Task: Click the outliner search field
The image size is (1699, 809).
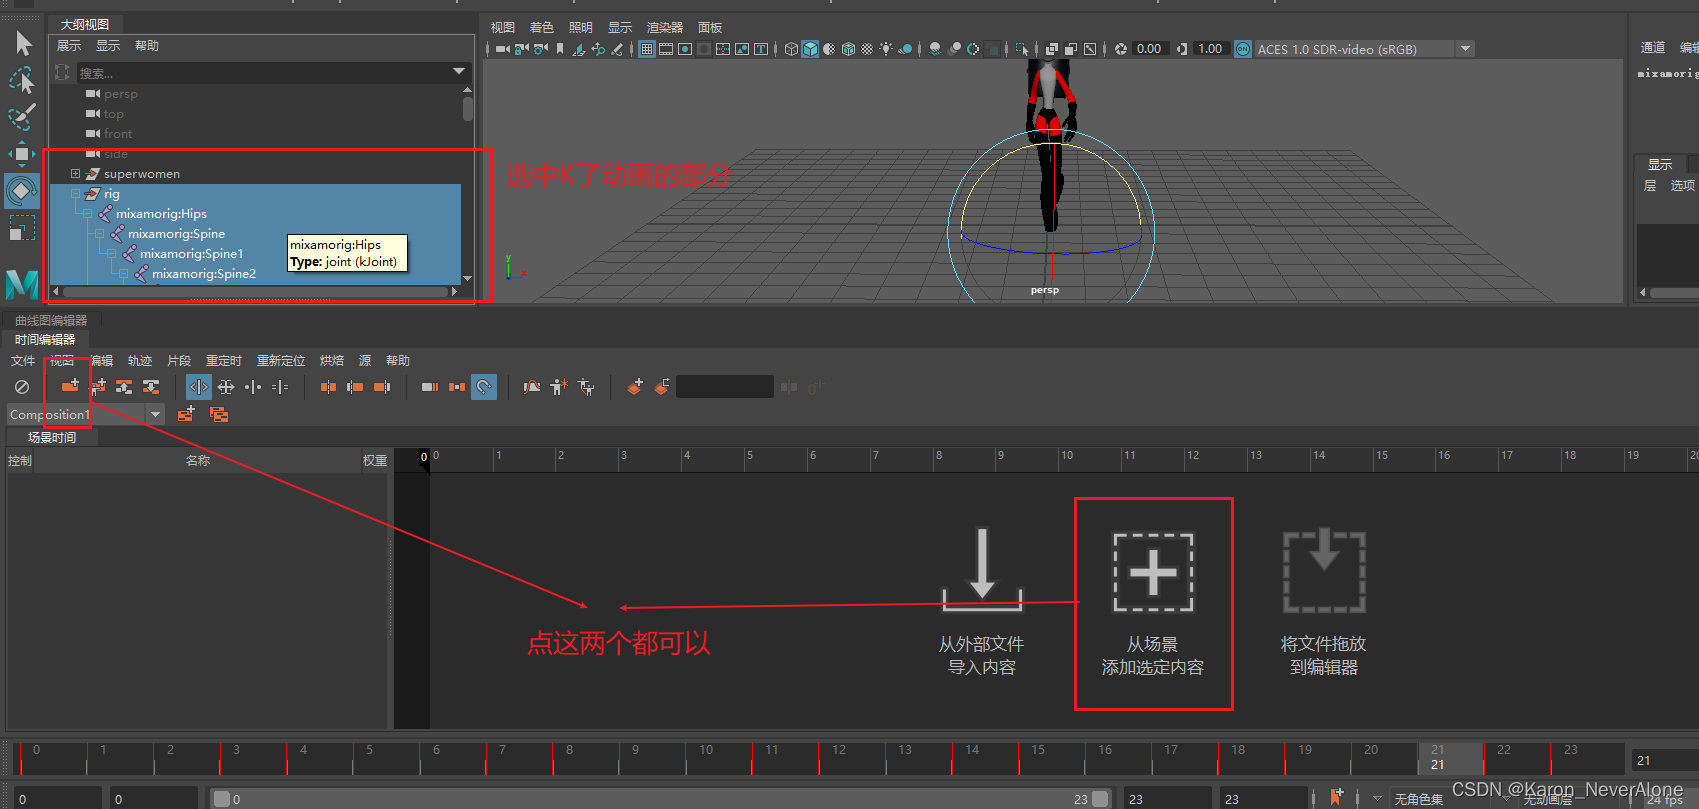Action: point(273,72)
